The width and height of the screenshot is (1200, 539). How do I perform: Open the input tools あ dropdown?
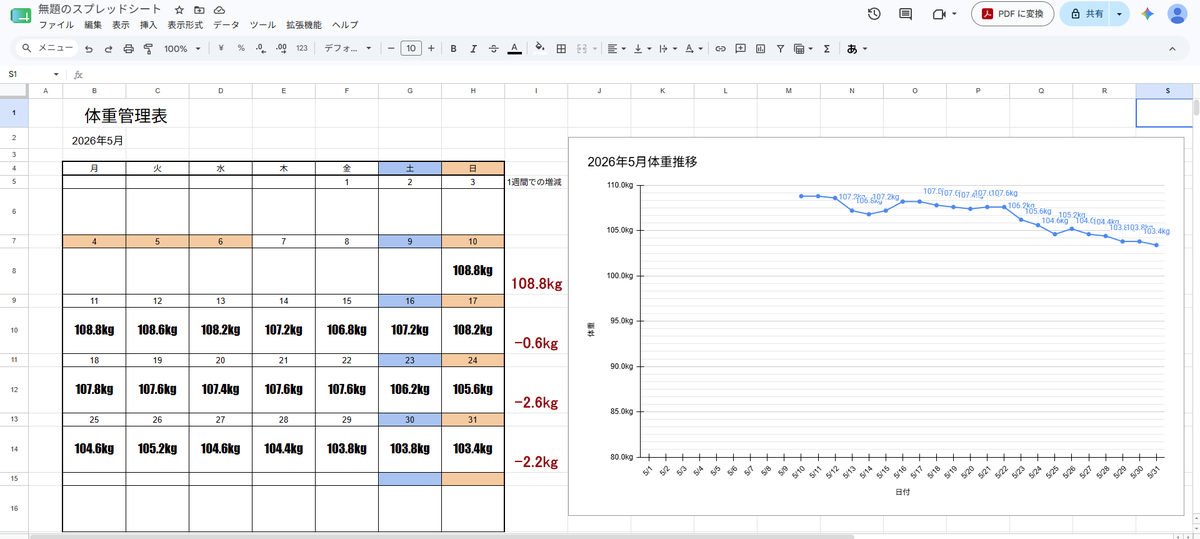pyautogui.click(x=856, y=48)
